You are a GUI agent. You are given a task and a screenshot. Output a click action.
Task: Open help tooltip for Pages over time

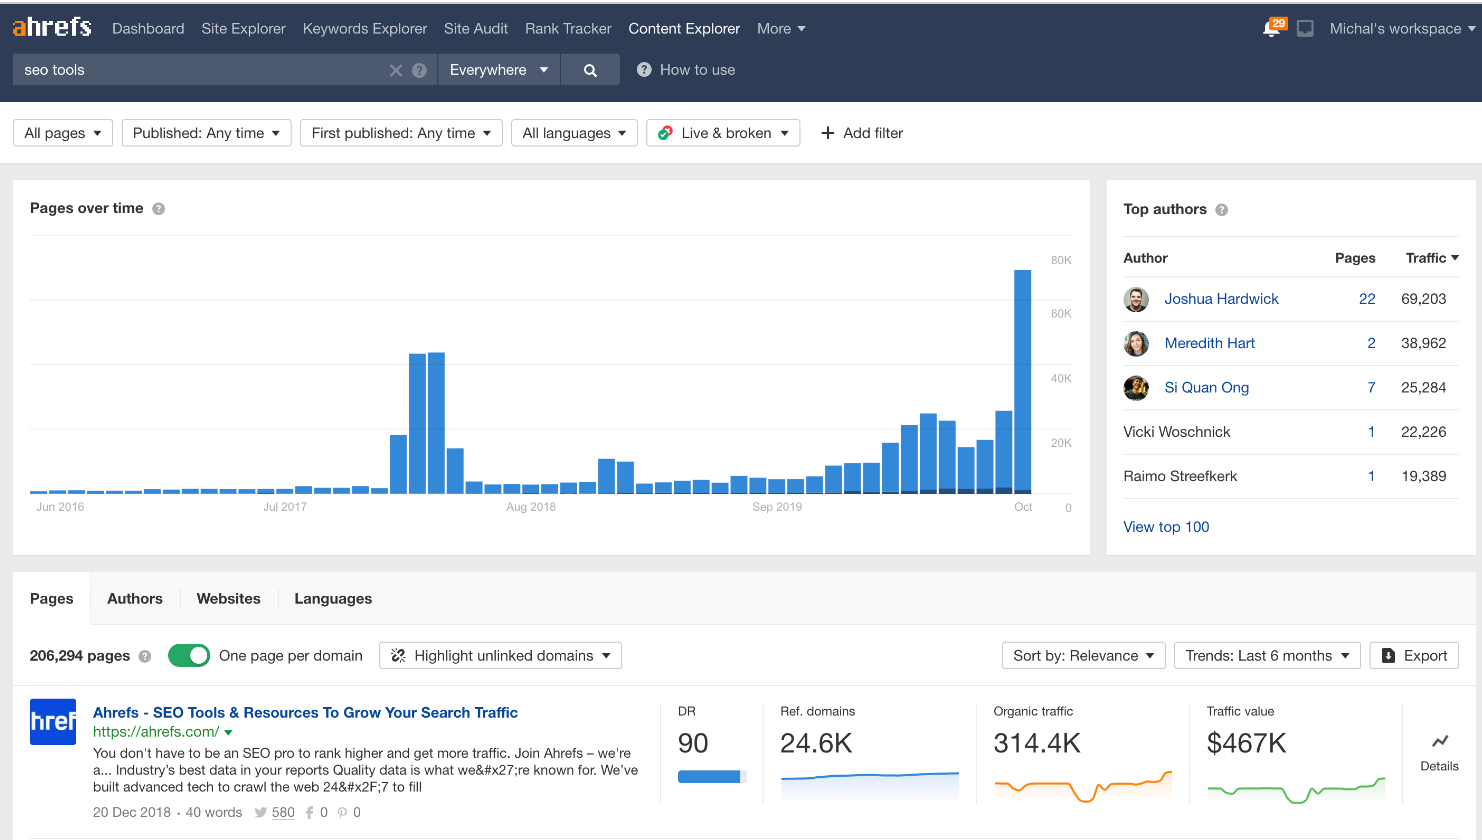(x=158, y=209)
